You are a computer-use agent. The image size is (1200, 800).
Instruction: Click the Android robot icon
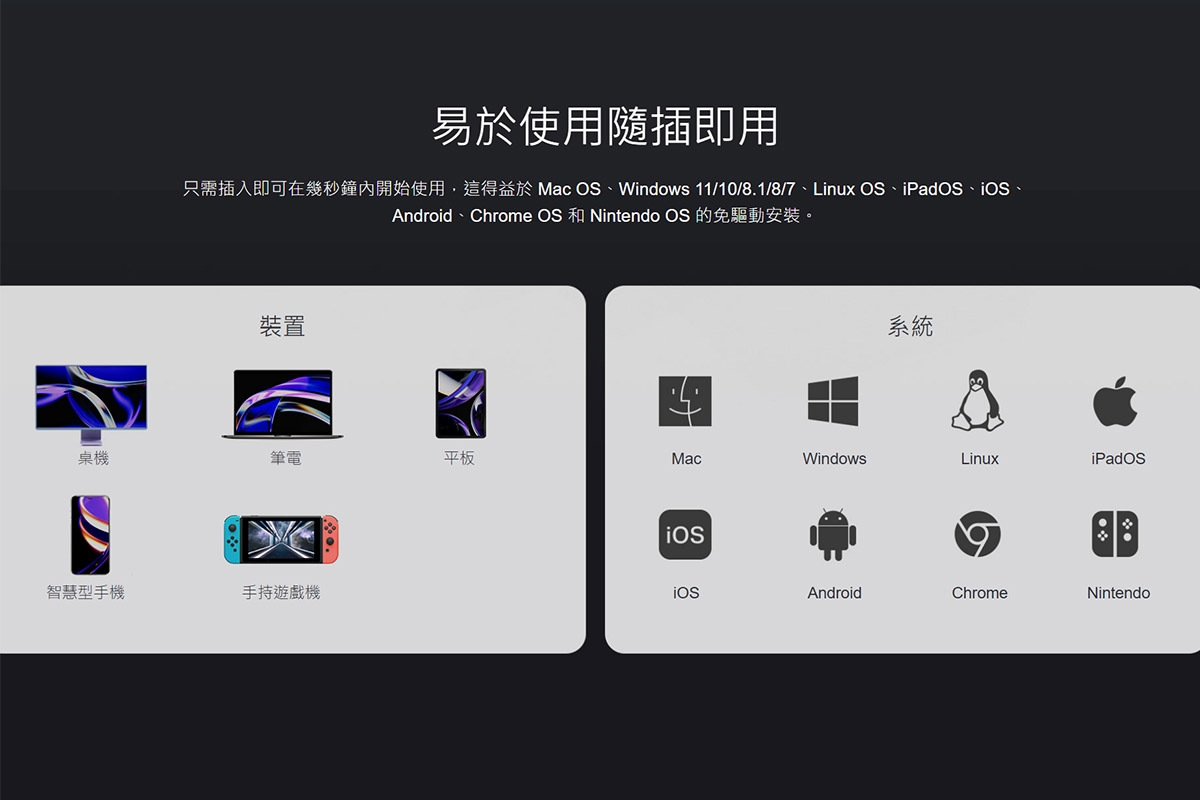point(833,535)
